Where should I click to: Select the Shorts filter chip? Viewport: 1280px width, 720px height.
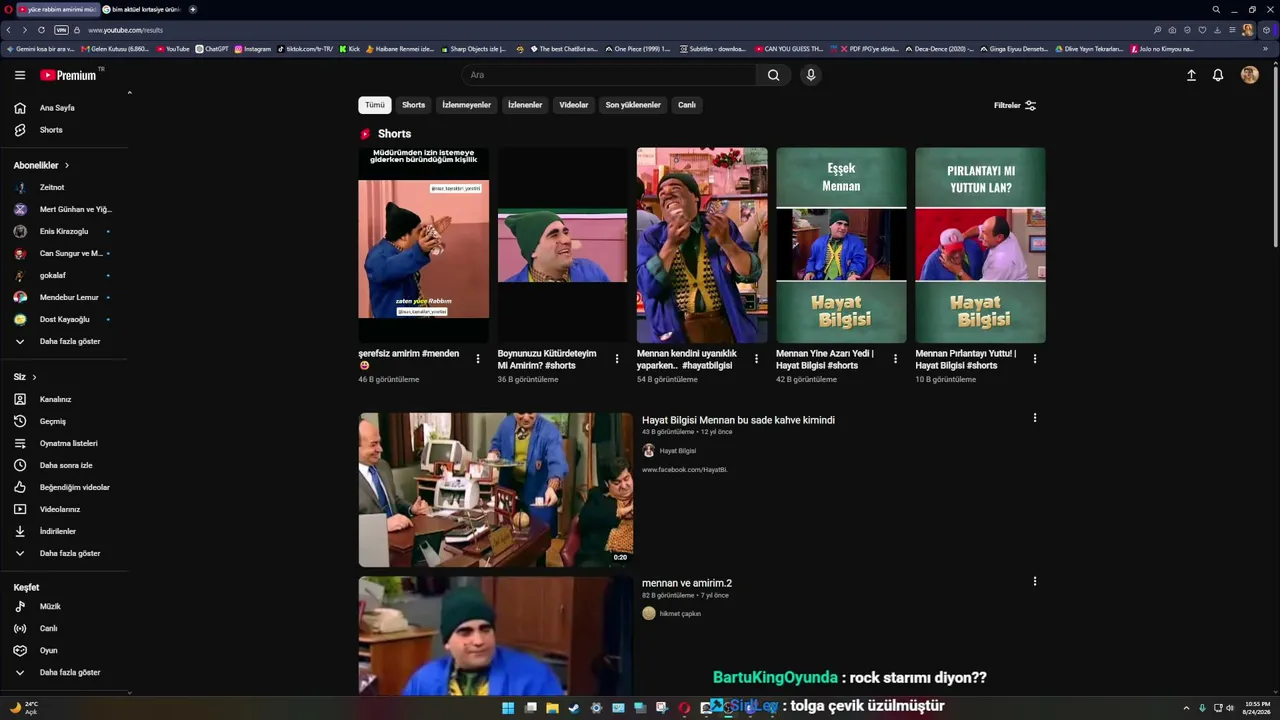click(x=414, y=105)
